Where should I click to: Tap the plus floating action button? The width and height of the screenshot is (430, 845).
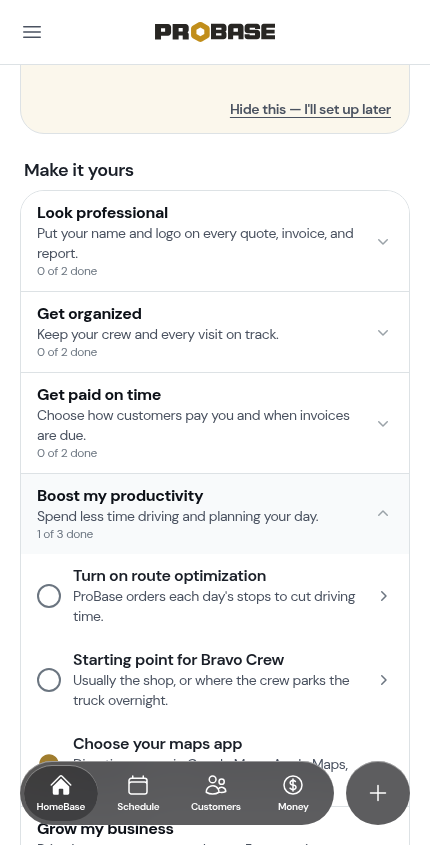coord(378,793)
